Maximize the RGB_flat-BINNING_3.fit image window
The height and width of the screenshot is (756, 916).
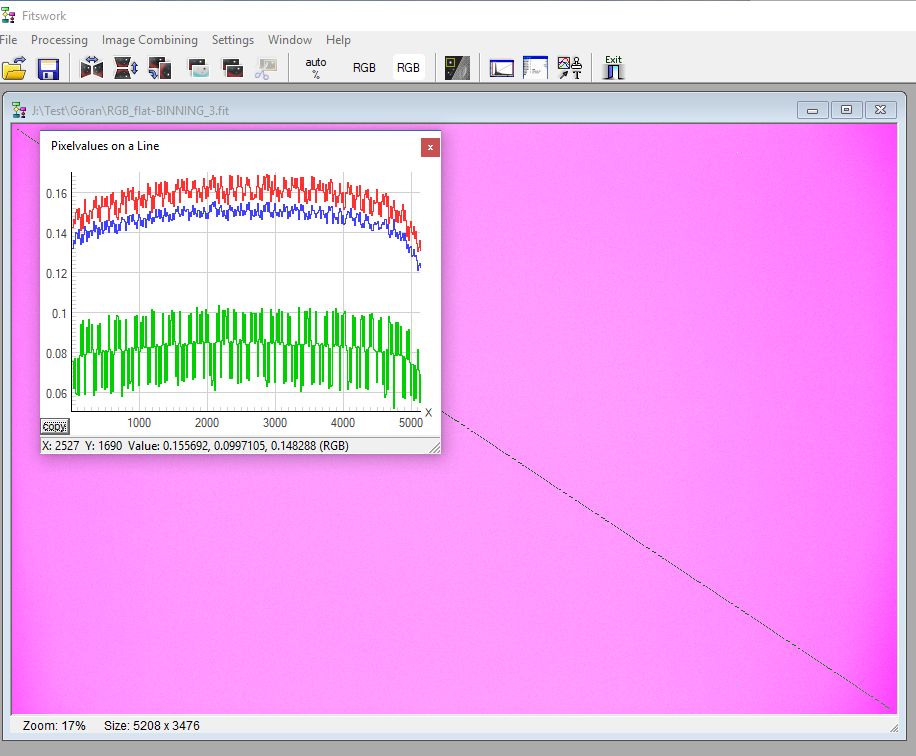point(846,110)
